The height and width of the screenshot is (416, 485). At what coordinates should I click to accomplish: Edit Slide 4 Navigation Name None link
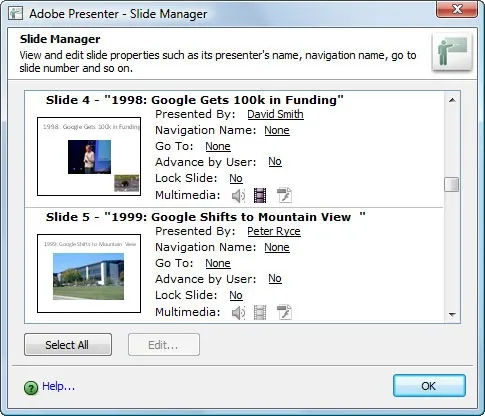(277, 130)
